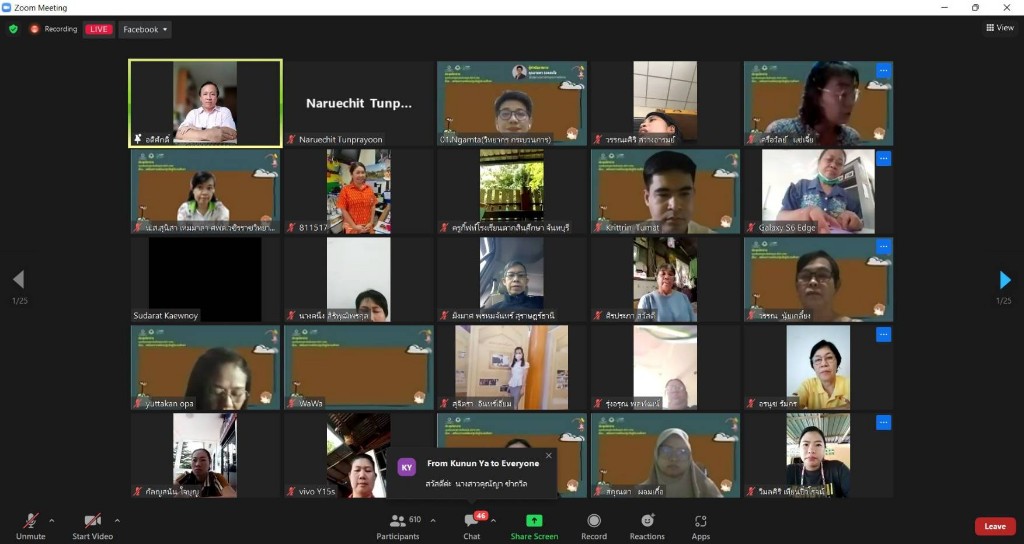The height and width of the screenshot is (544, 1024).
Task: Go to next page of video gallery
Action: coord(1005,280)
